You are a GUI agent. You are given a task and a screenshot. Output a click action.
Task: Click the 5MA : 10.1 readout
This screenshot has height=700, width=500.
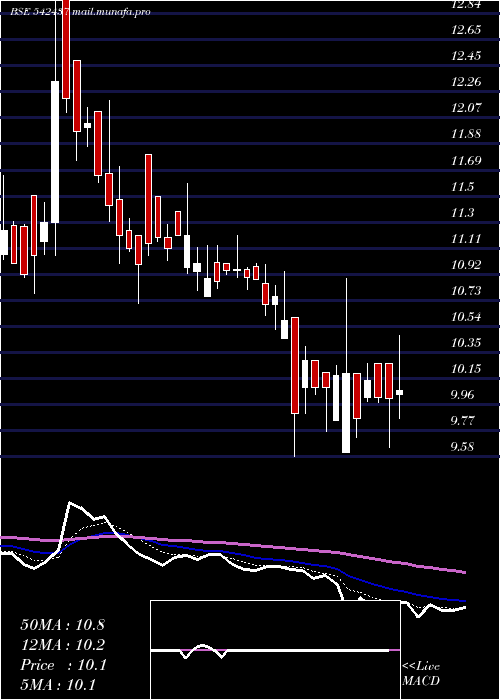pos(58,685)
